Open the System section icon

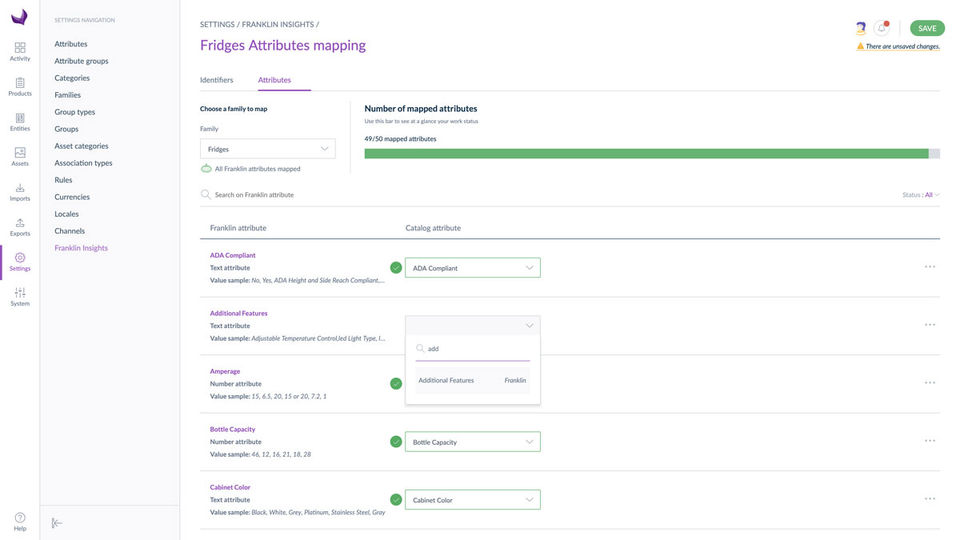click(20, 296)
